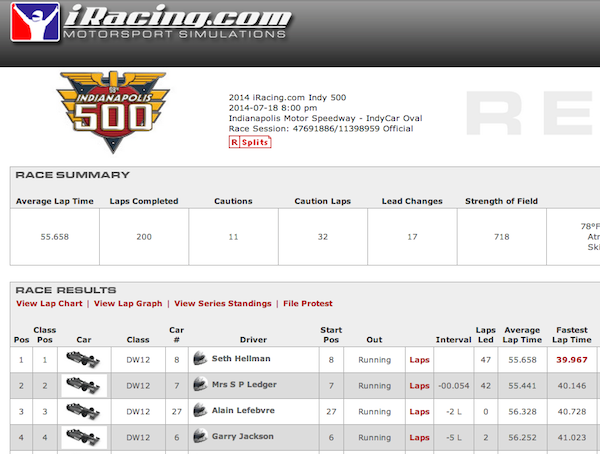
Task: Click Seth Hellman's car thumbnail
Action: 83,360
